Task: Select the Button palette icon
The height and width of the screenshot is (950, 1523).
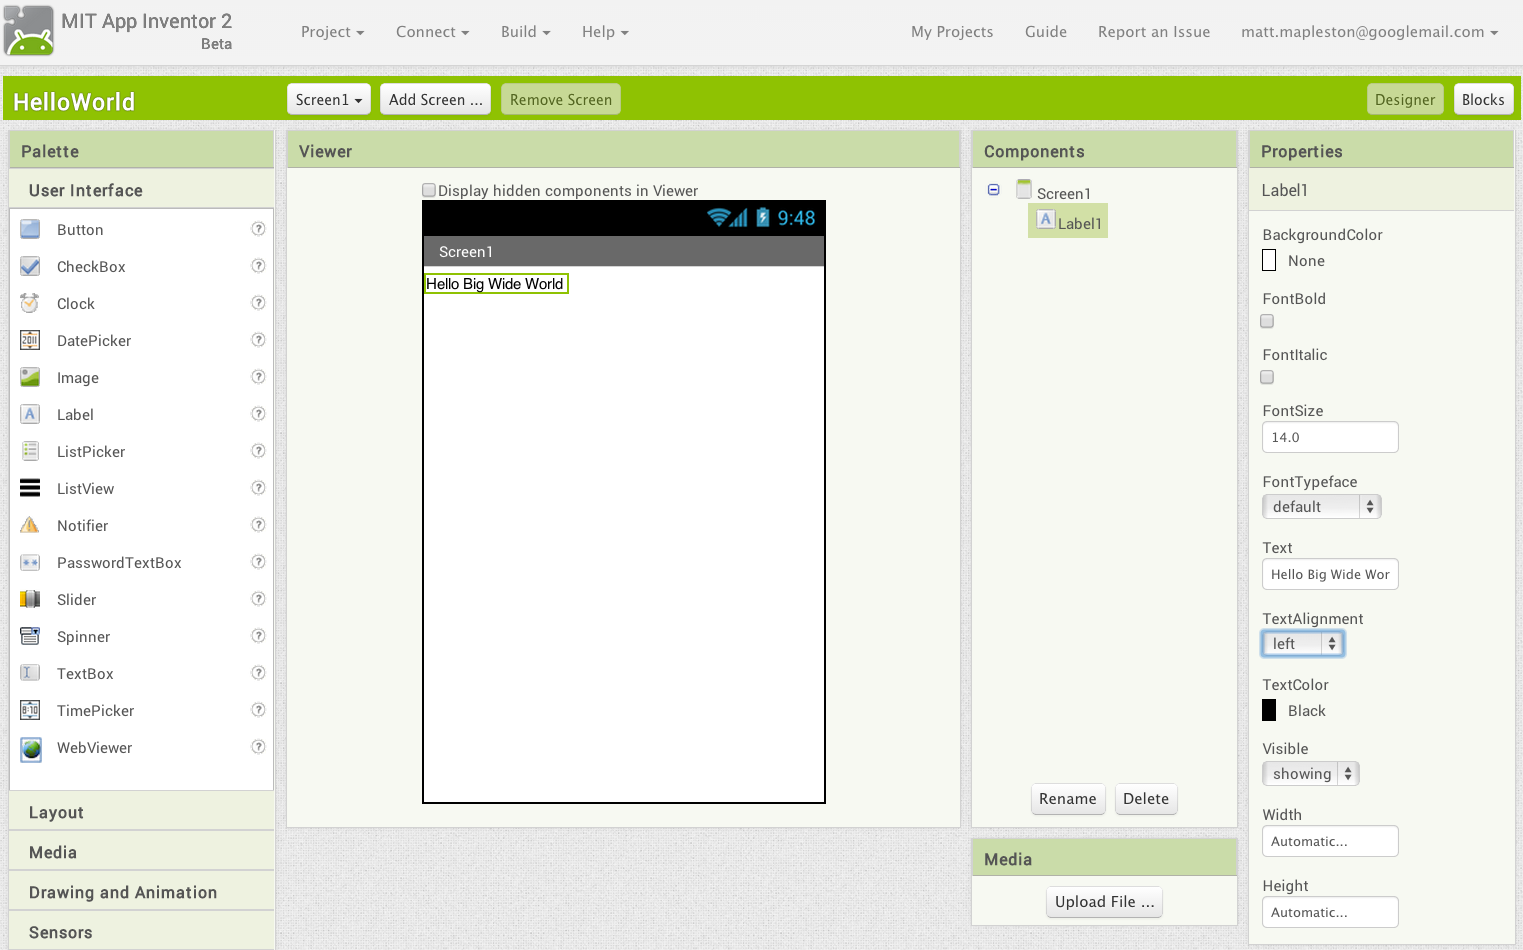Action: click(x=30, y=229)
